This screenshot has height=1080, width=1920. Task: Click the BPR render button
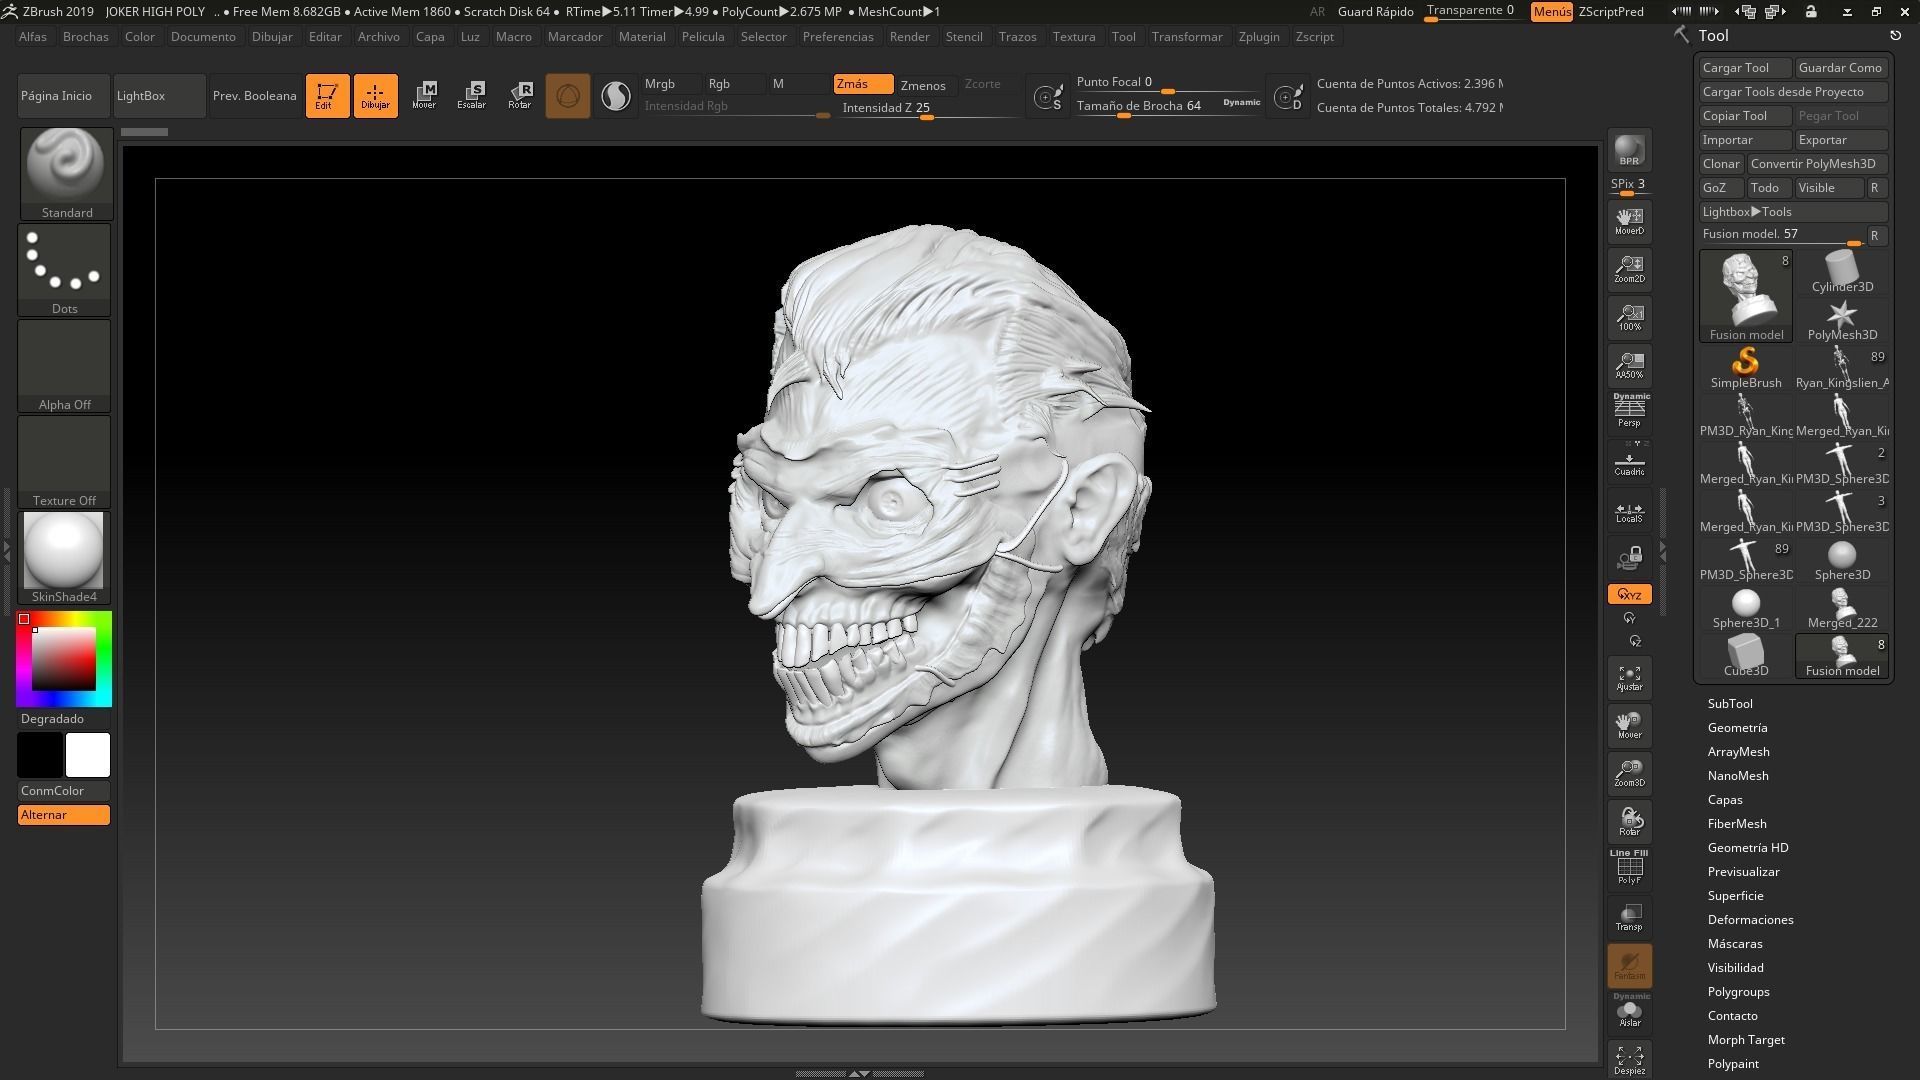click(1629, 150)
